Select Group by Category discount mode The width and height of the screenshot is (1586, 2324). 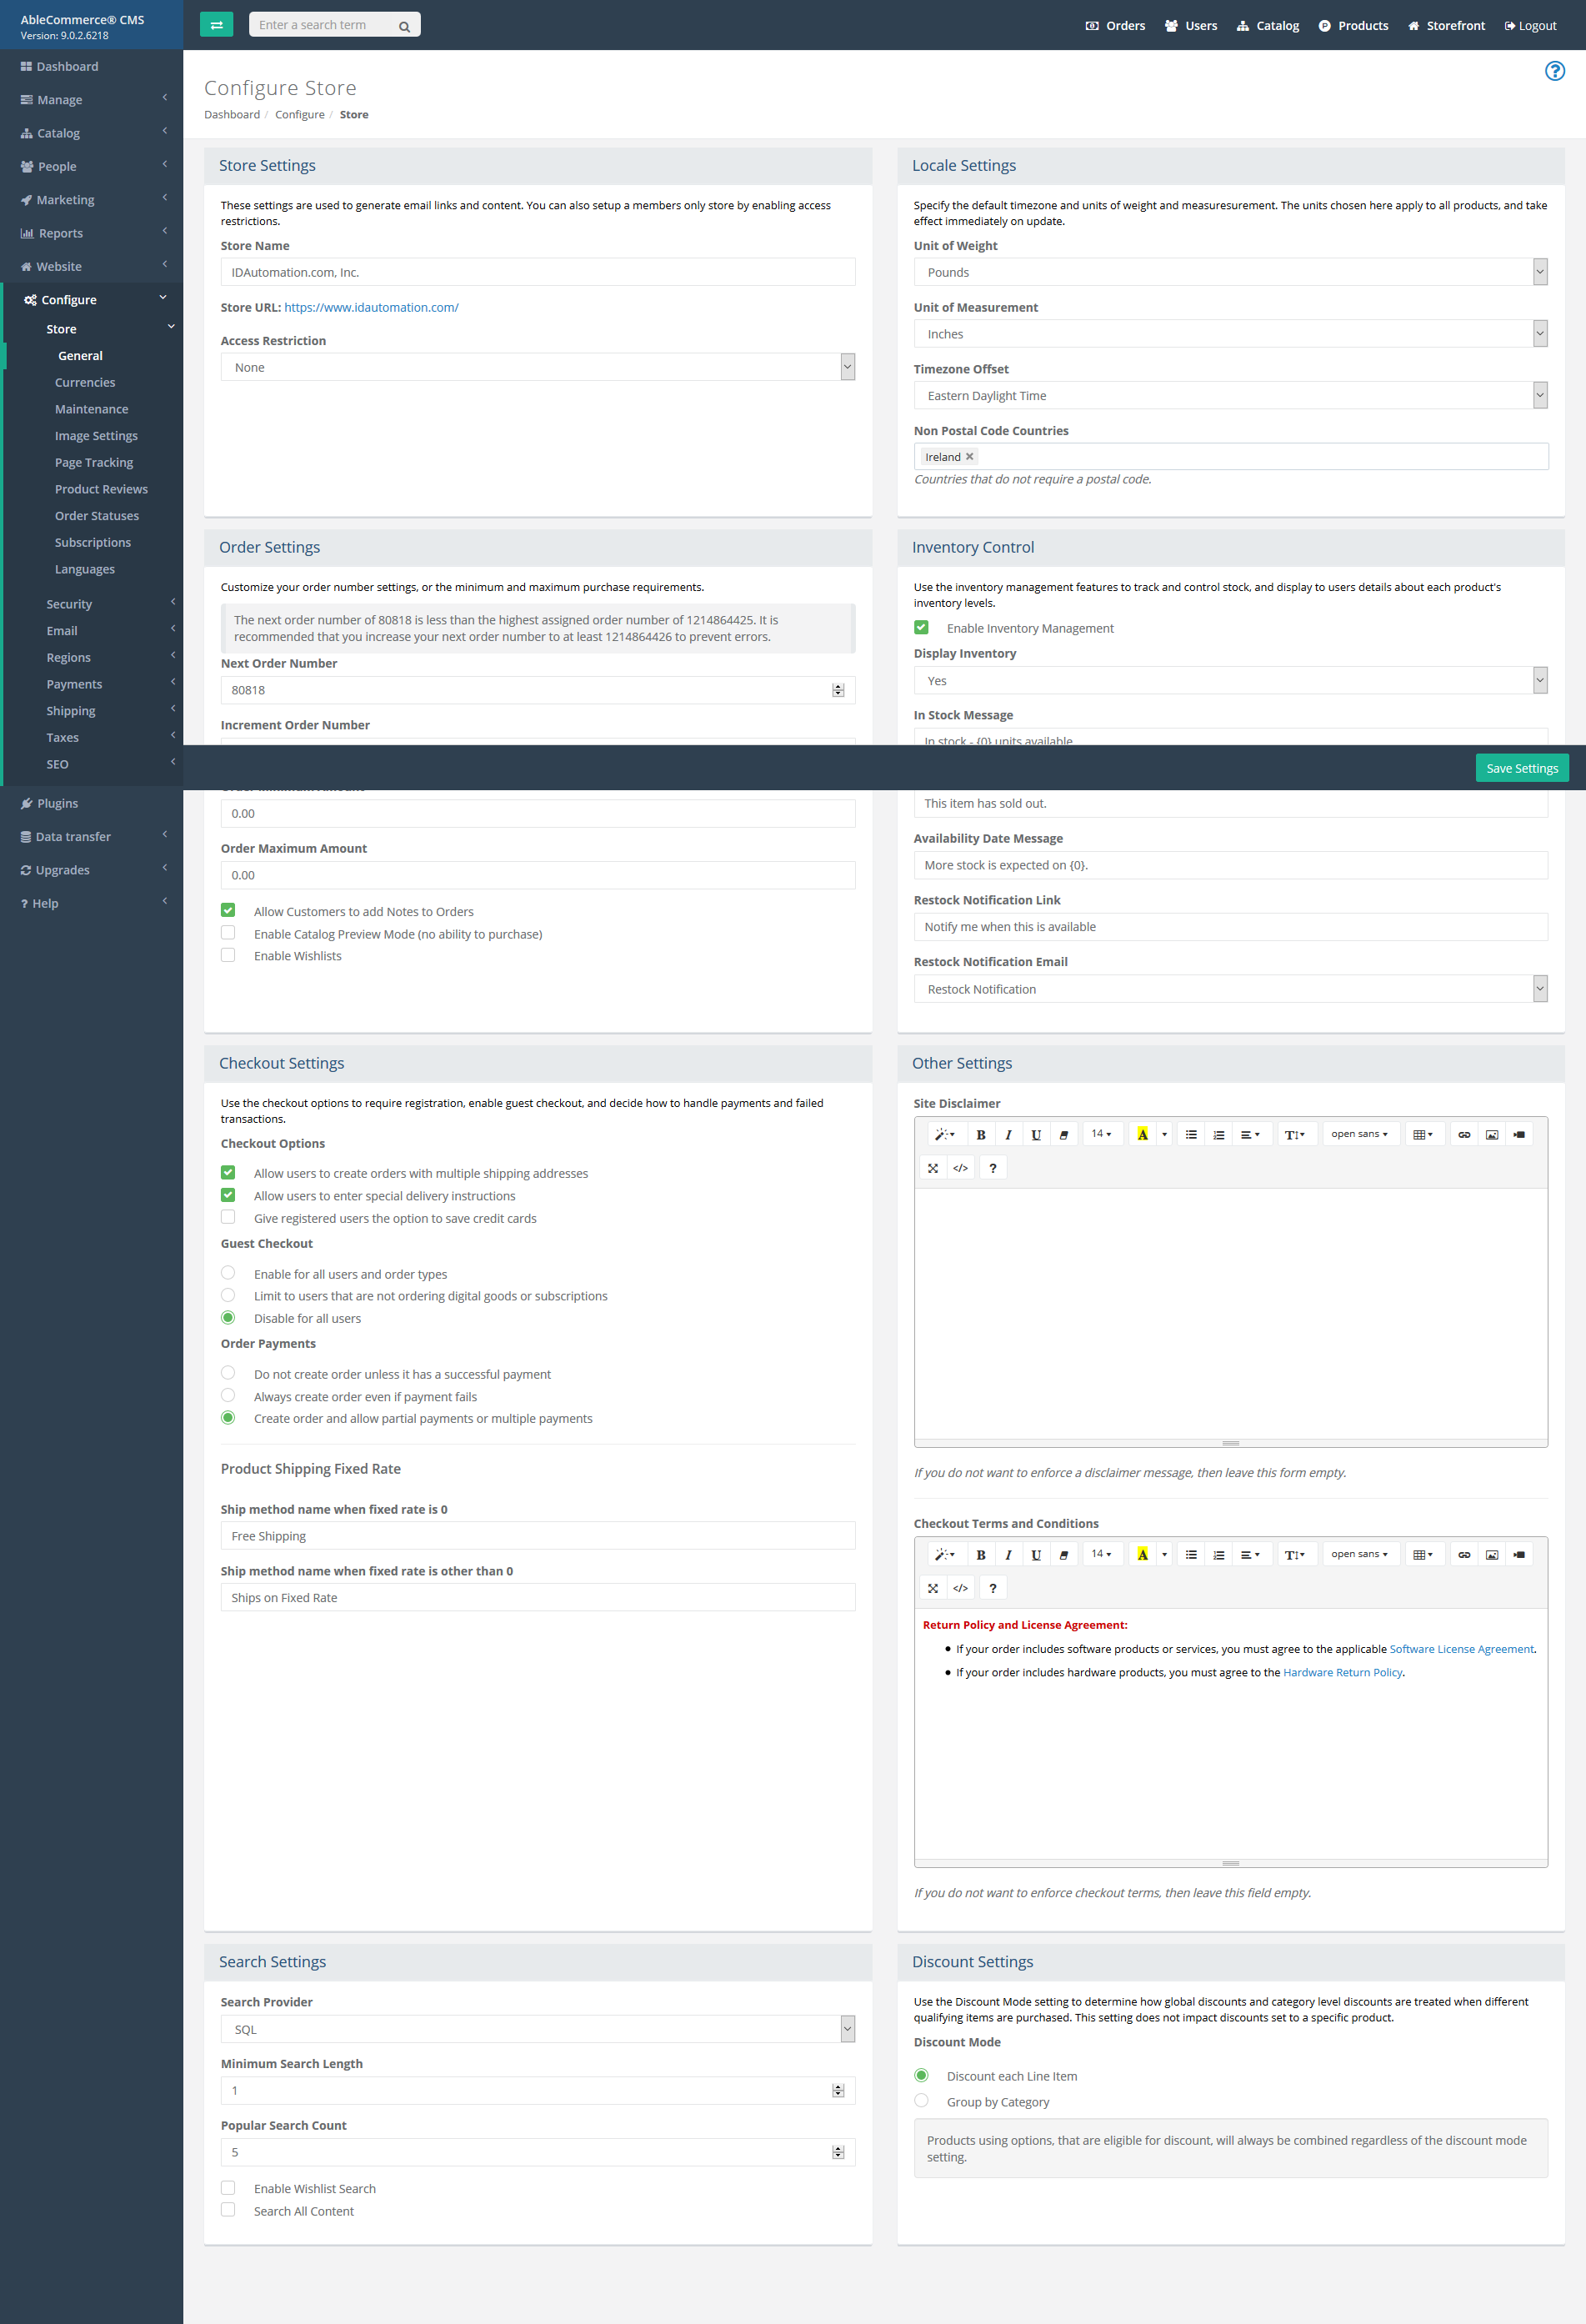coord(921,2101)
